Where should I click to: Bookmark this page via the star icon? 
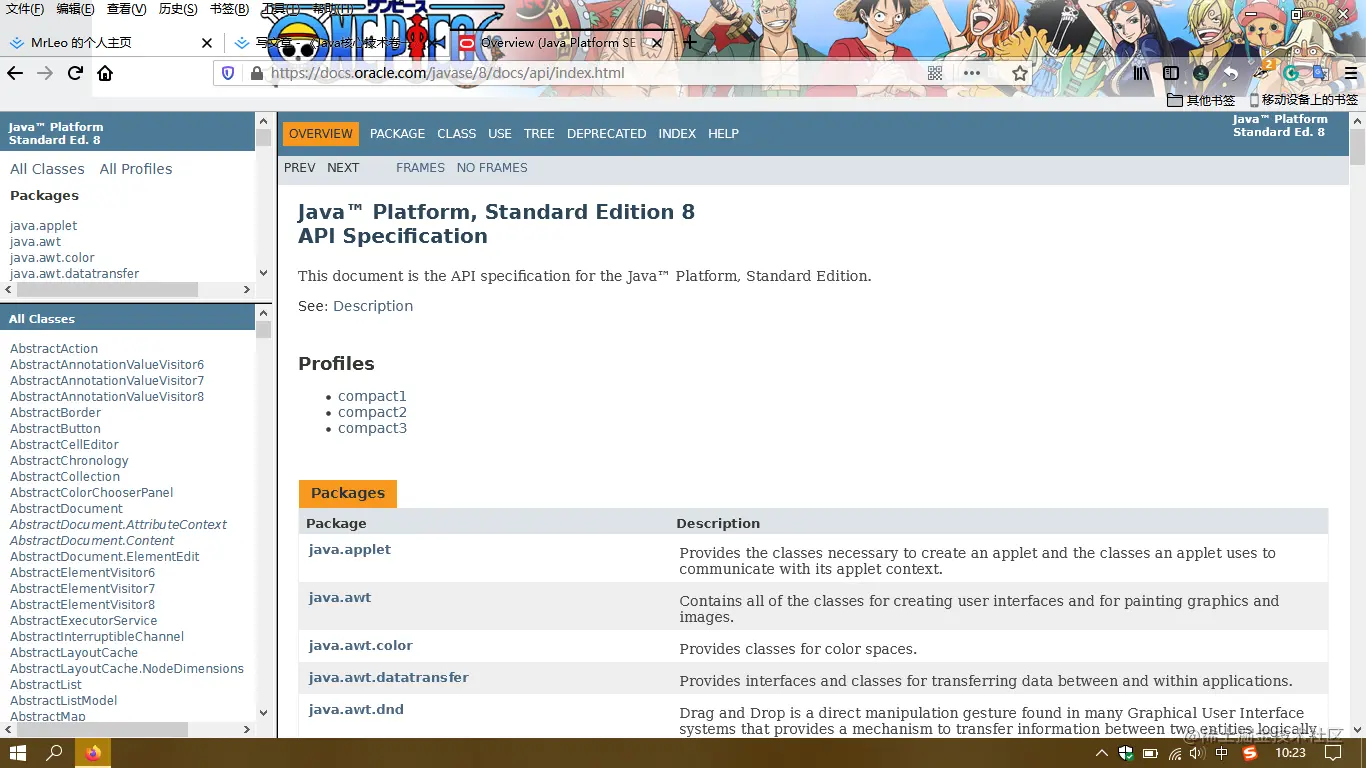click(1019, 73)
